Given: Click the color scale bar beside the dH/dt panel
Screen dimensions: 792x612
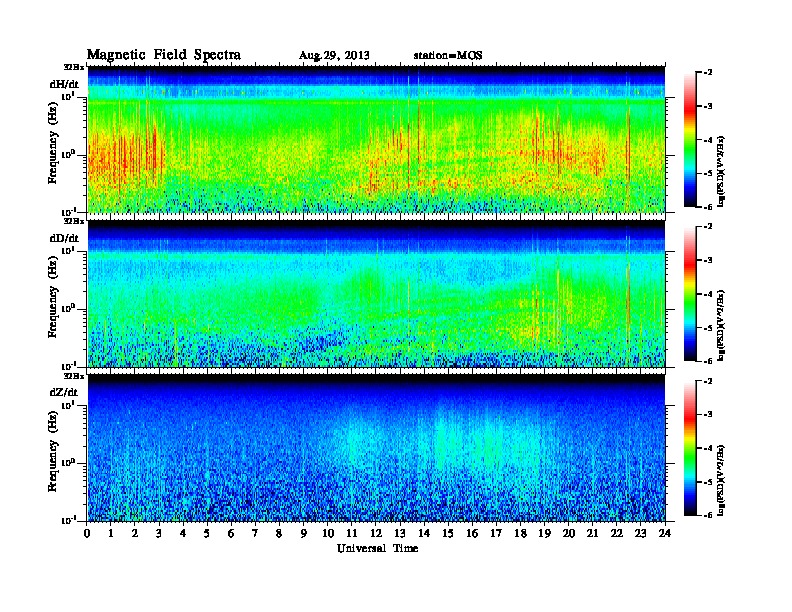Looking at the screenshot, I should click(x=690, y=139).
